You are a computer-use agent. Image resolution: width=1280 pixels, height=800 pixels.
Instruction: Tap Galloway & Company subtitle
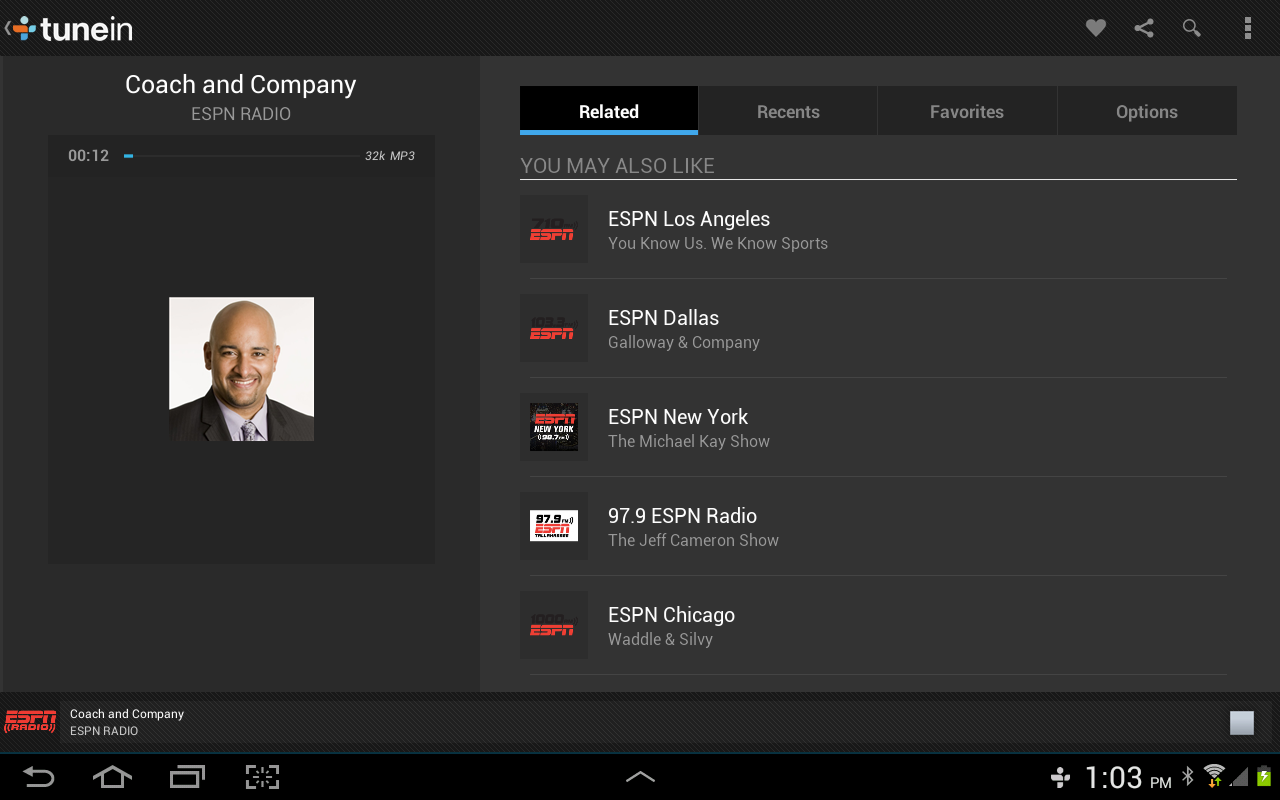point(684,342)
